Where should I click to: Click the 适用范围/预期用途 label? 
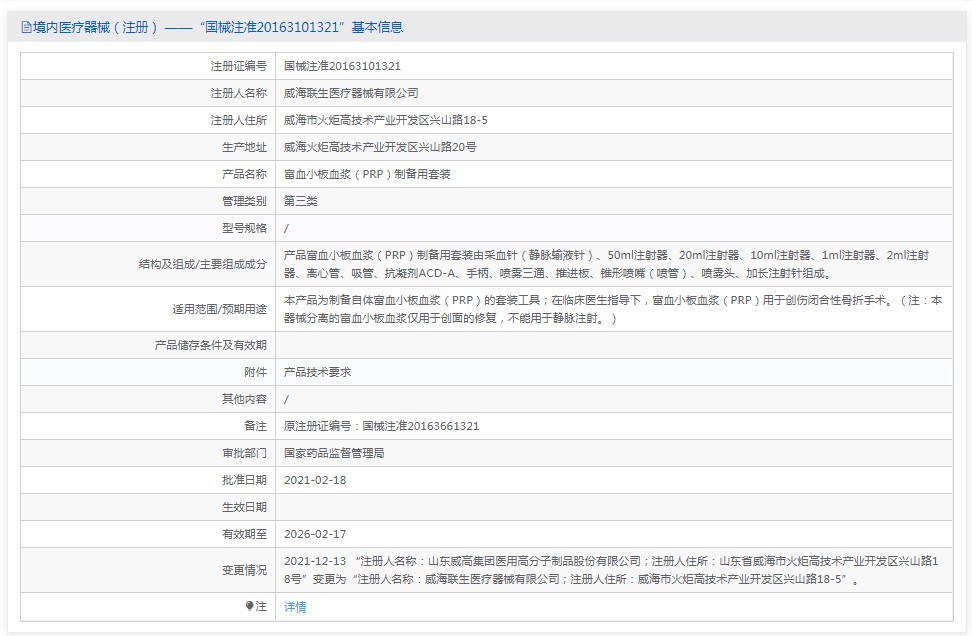pos(219,309)
